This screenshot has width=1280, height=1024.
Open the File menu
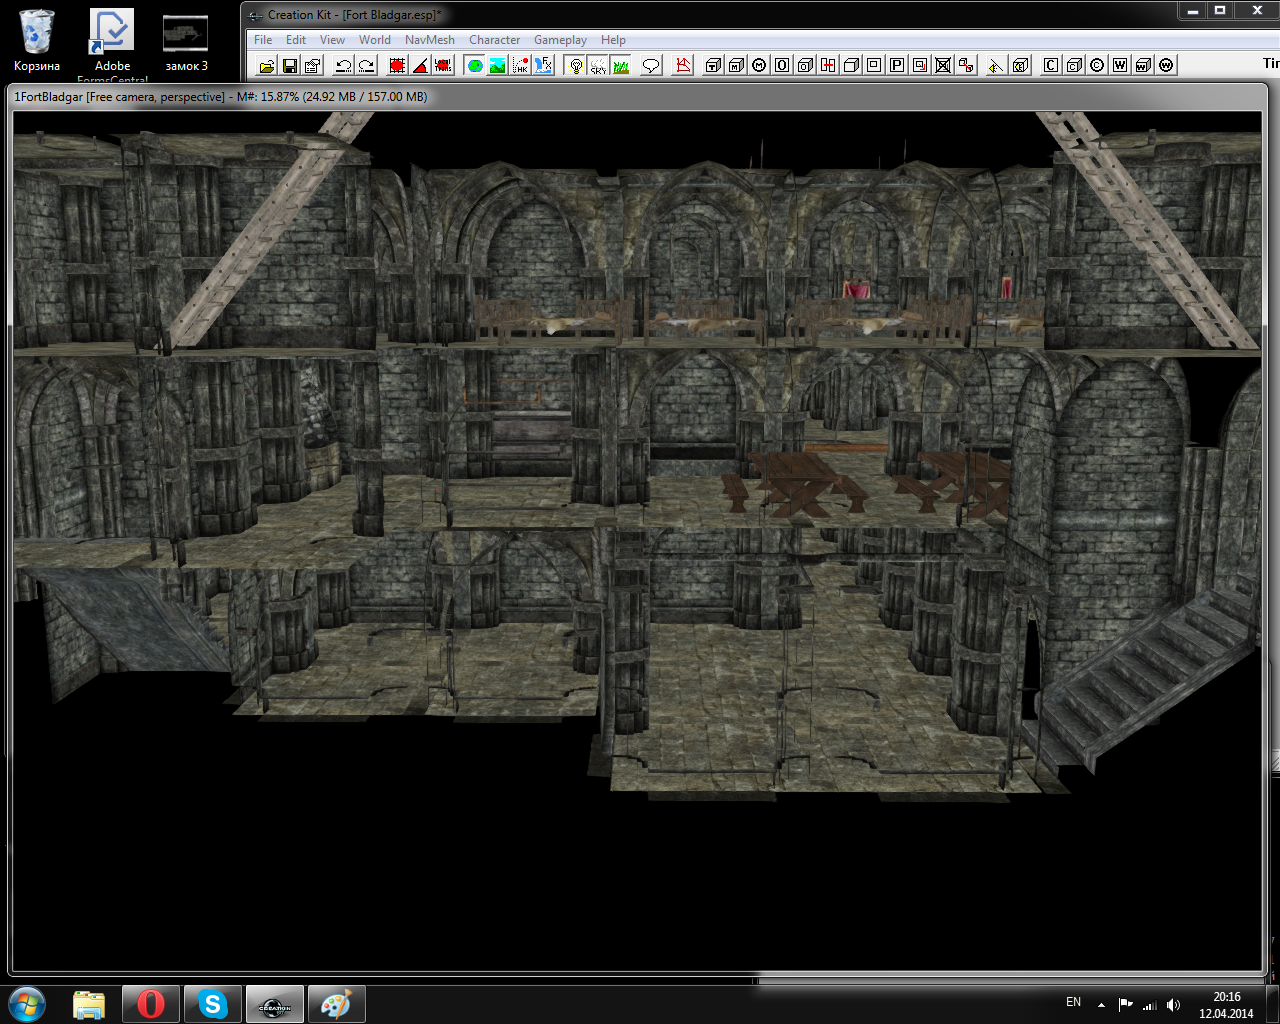[x=263, y=40]
